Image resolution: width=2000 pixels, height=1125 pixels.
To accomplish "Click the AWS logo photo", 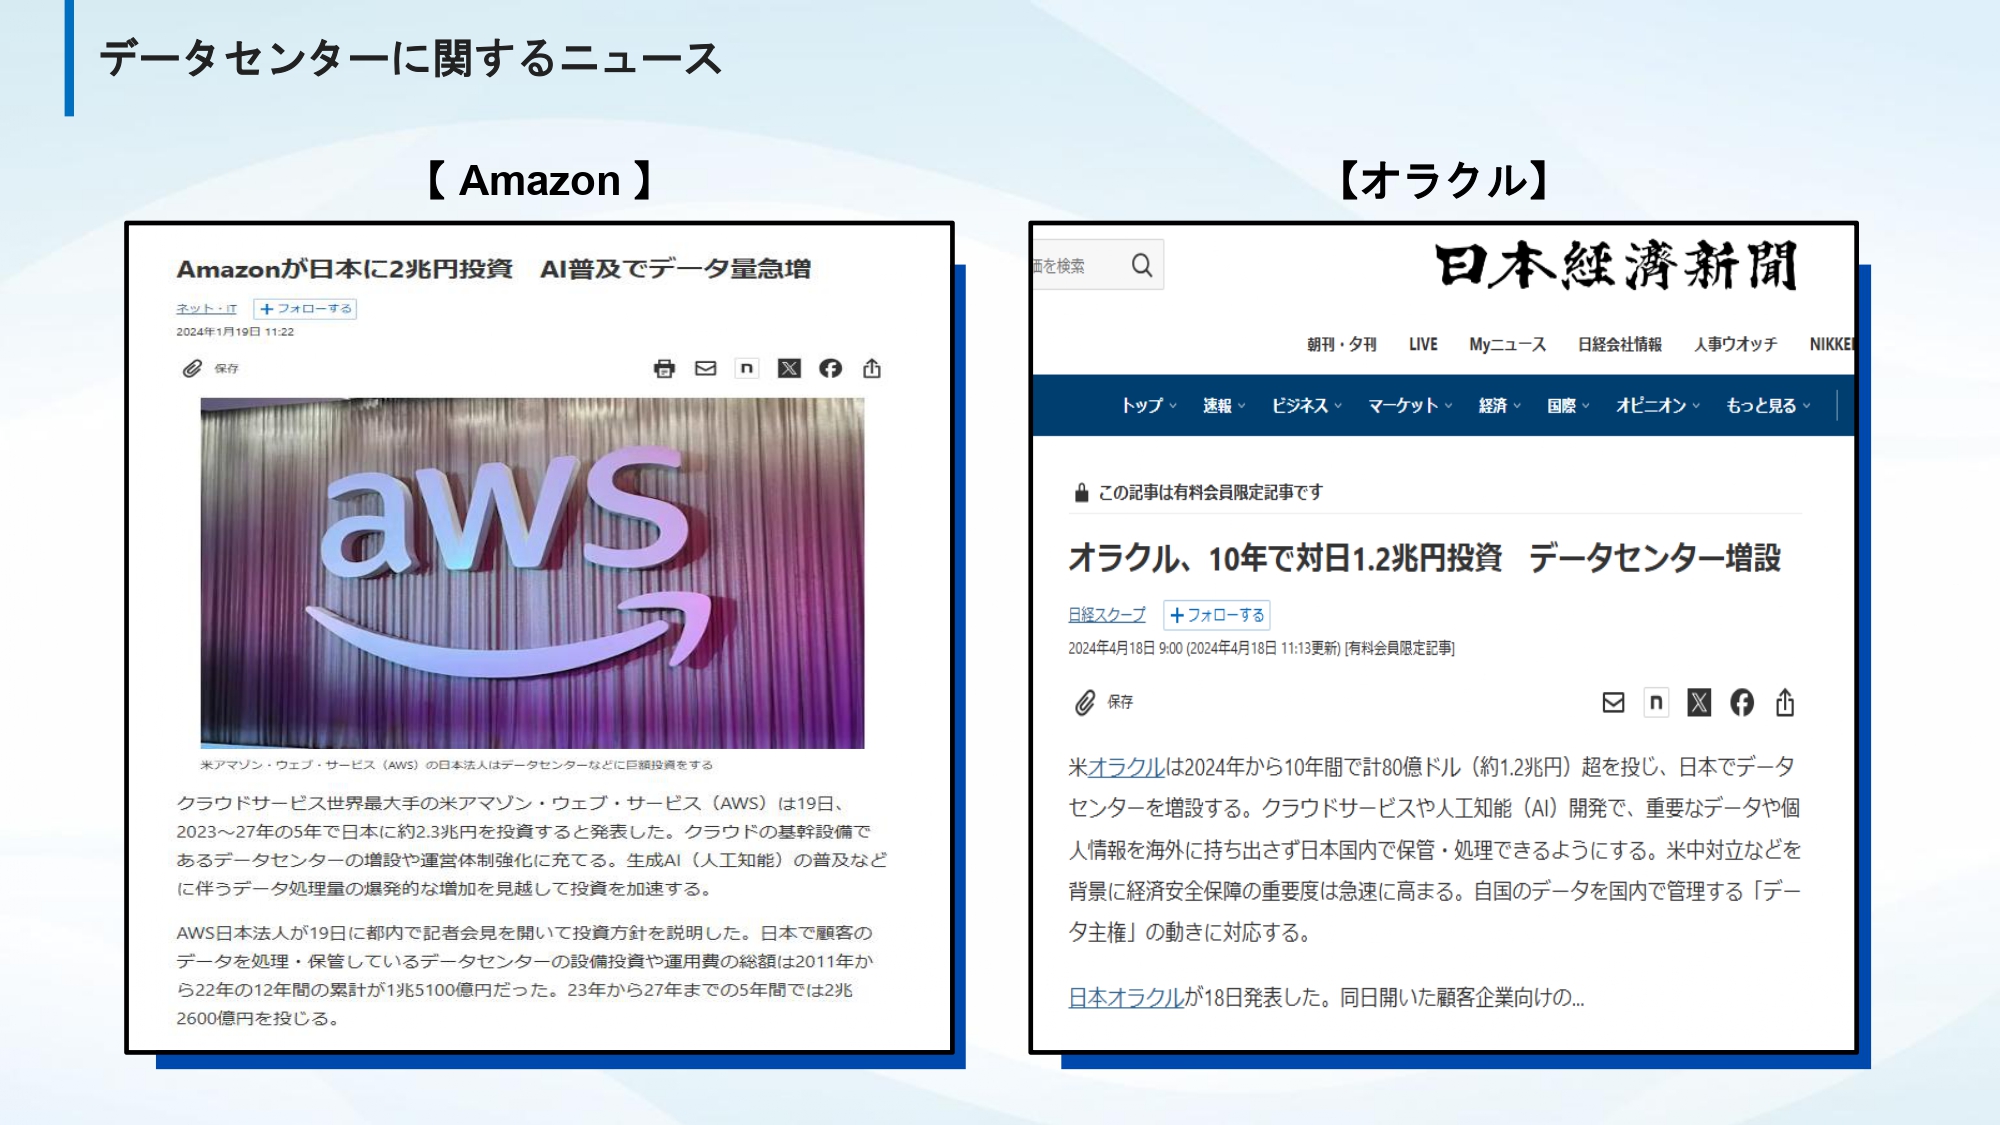I will point(532,573).
